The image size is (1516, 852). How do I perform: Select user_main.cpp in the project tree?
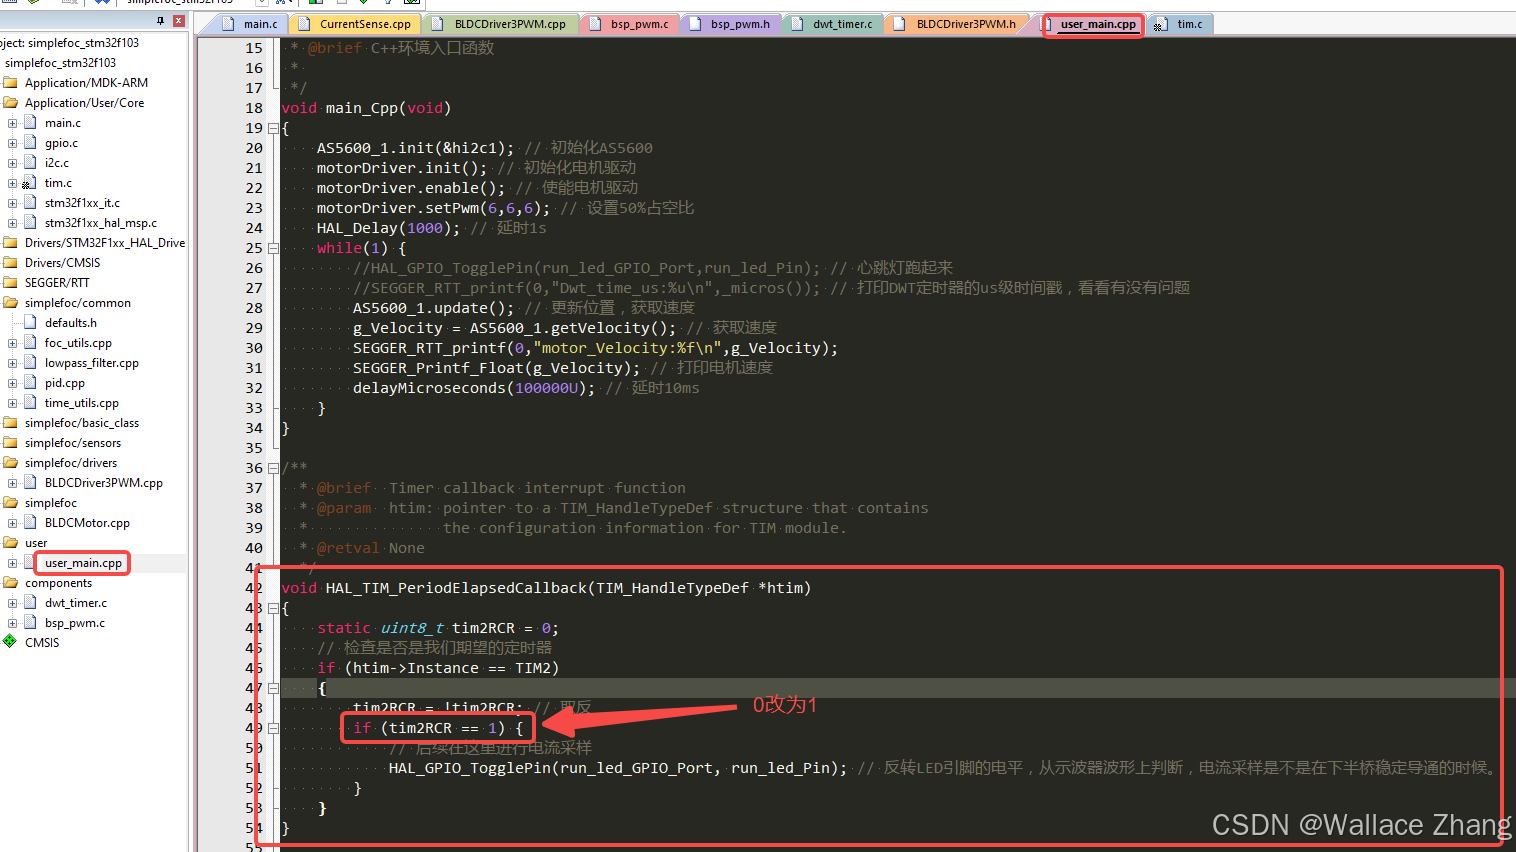point(82,563)
